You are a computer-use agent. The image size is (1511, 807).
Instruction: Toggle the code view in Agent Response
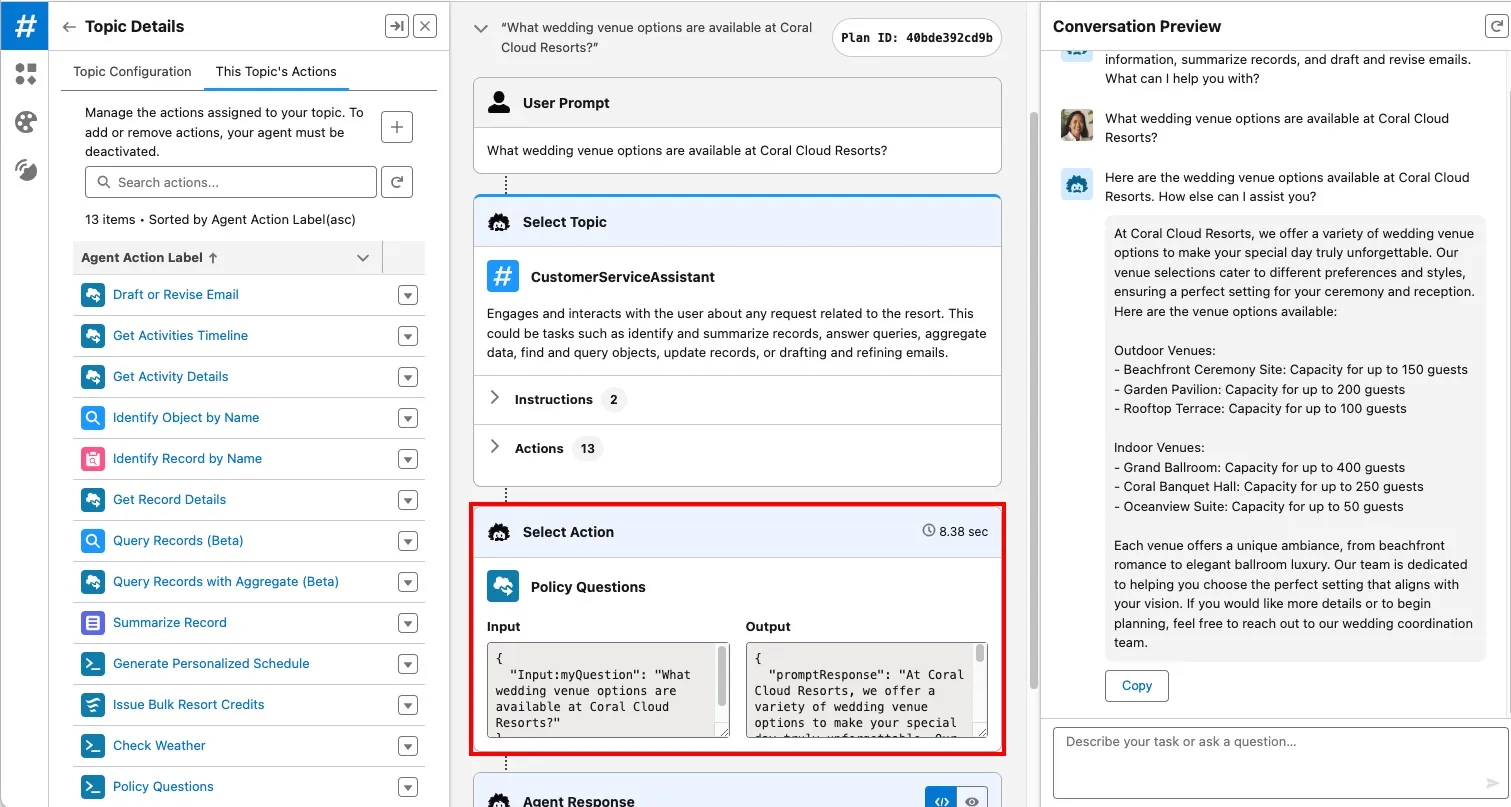tap(941, 800)
